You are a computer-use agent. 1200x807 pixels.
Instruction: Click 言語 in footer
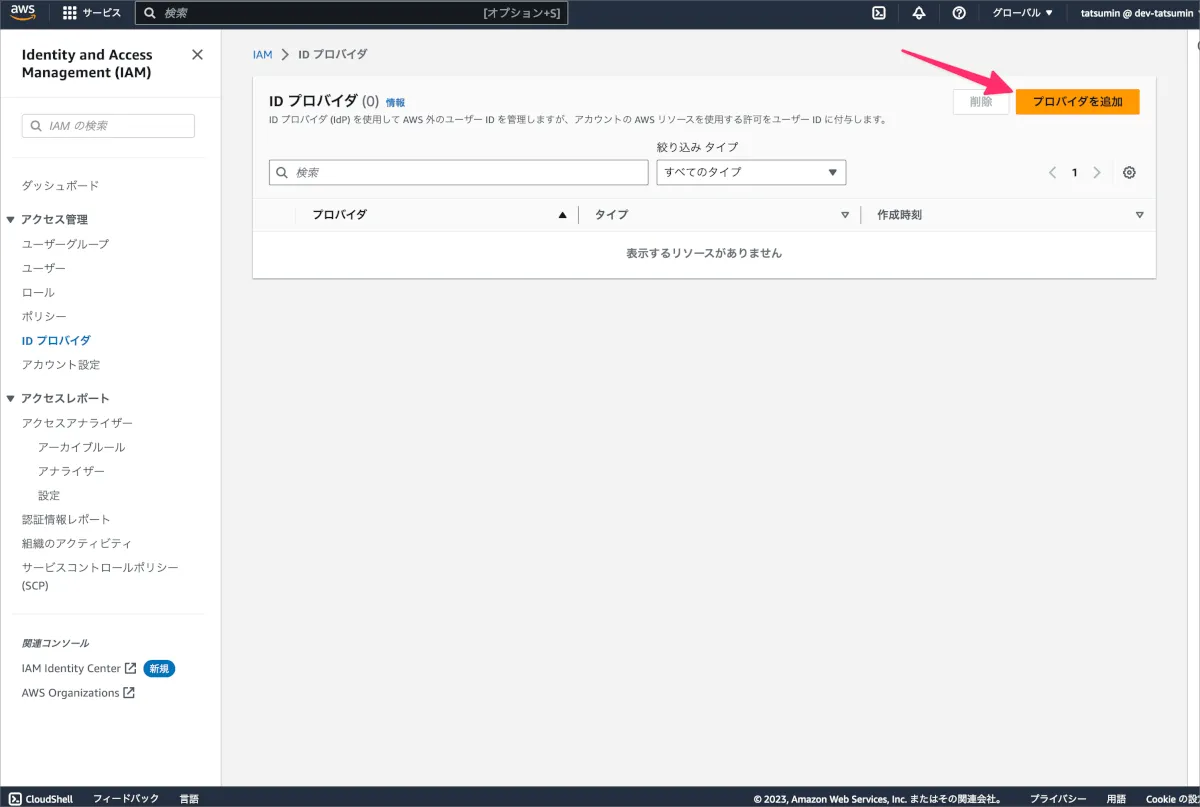pos(189,799)
